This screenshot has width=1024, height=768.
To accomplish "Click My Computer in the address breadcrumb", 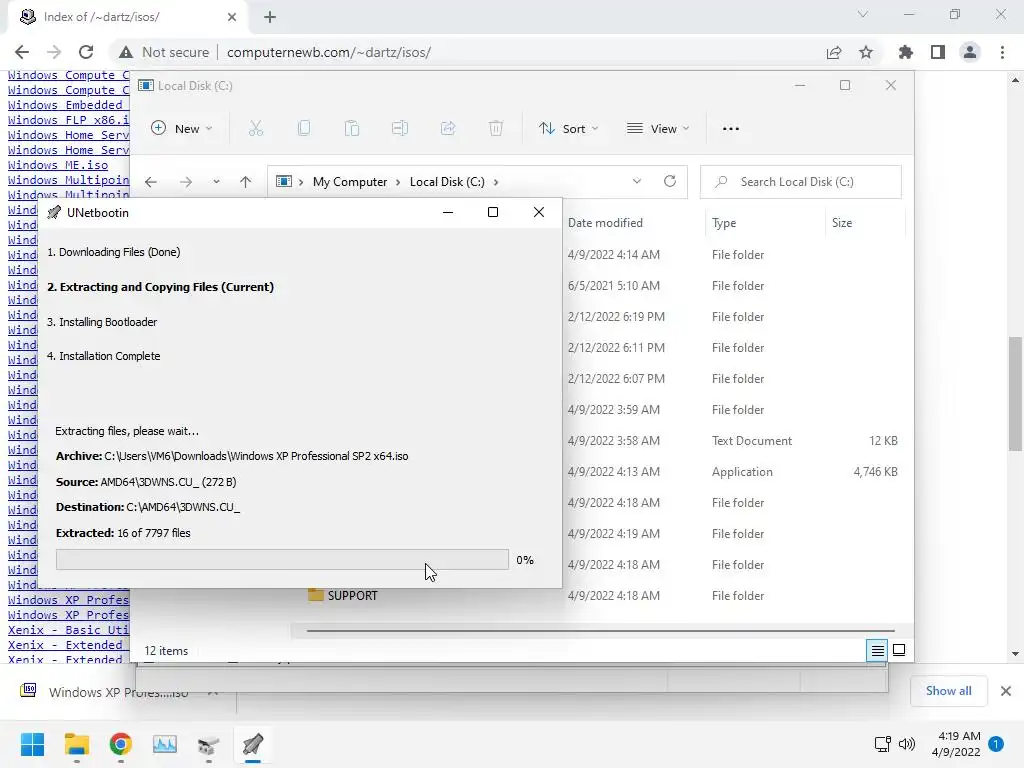I will point(349,182).
